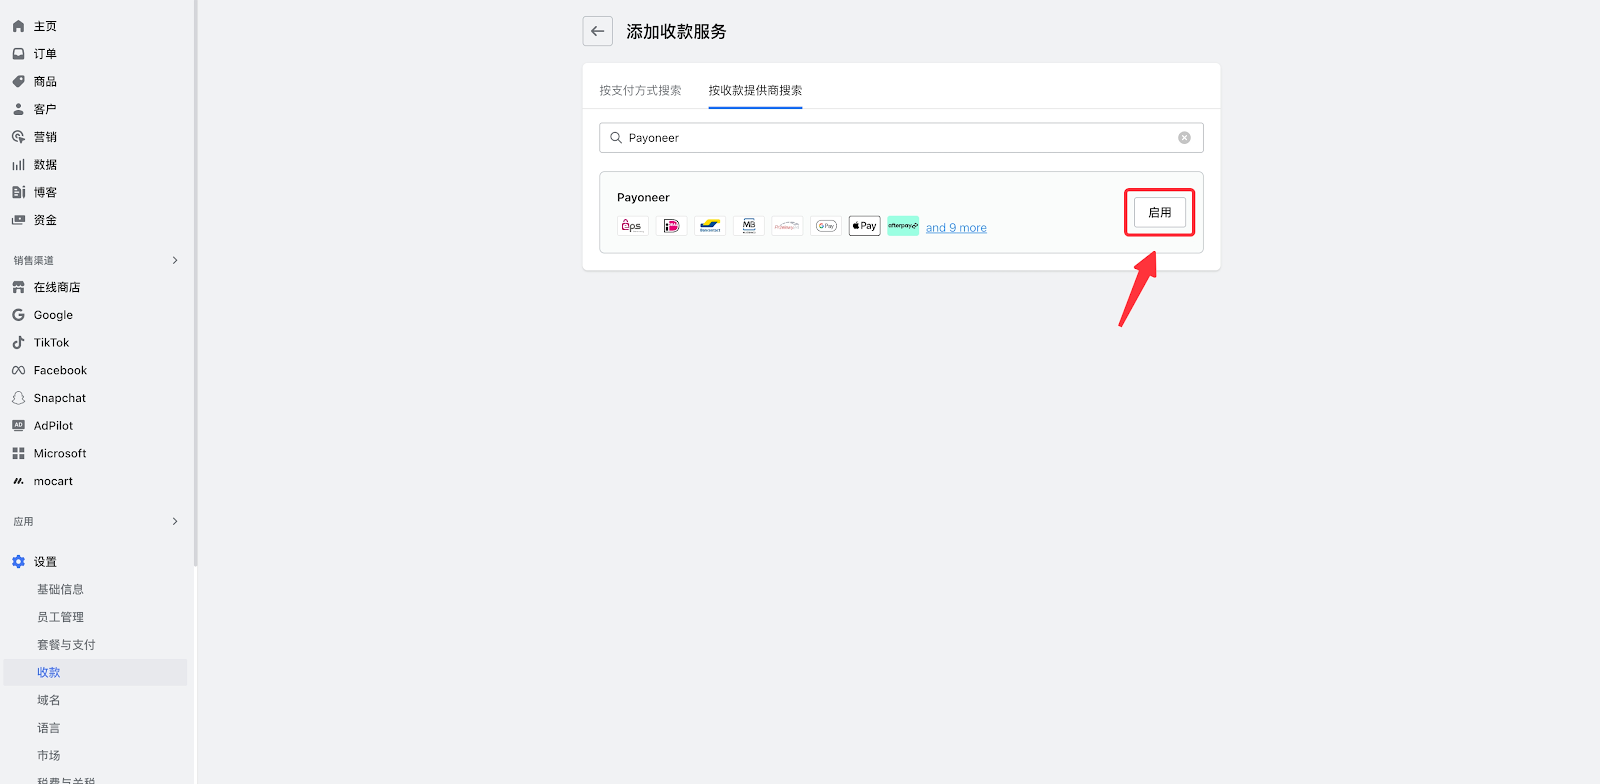Select the 按收款提供商搜索 tab
The height and width of the screenshot is (784, 1600).
[755, 90]
